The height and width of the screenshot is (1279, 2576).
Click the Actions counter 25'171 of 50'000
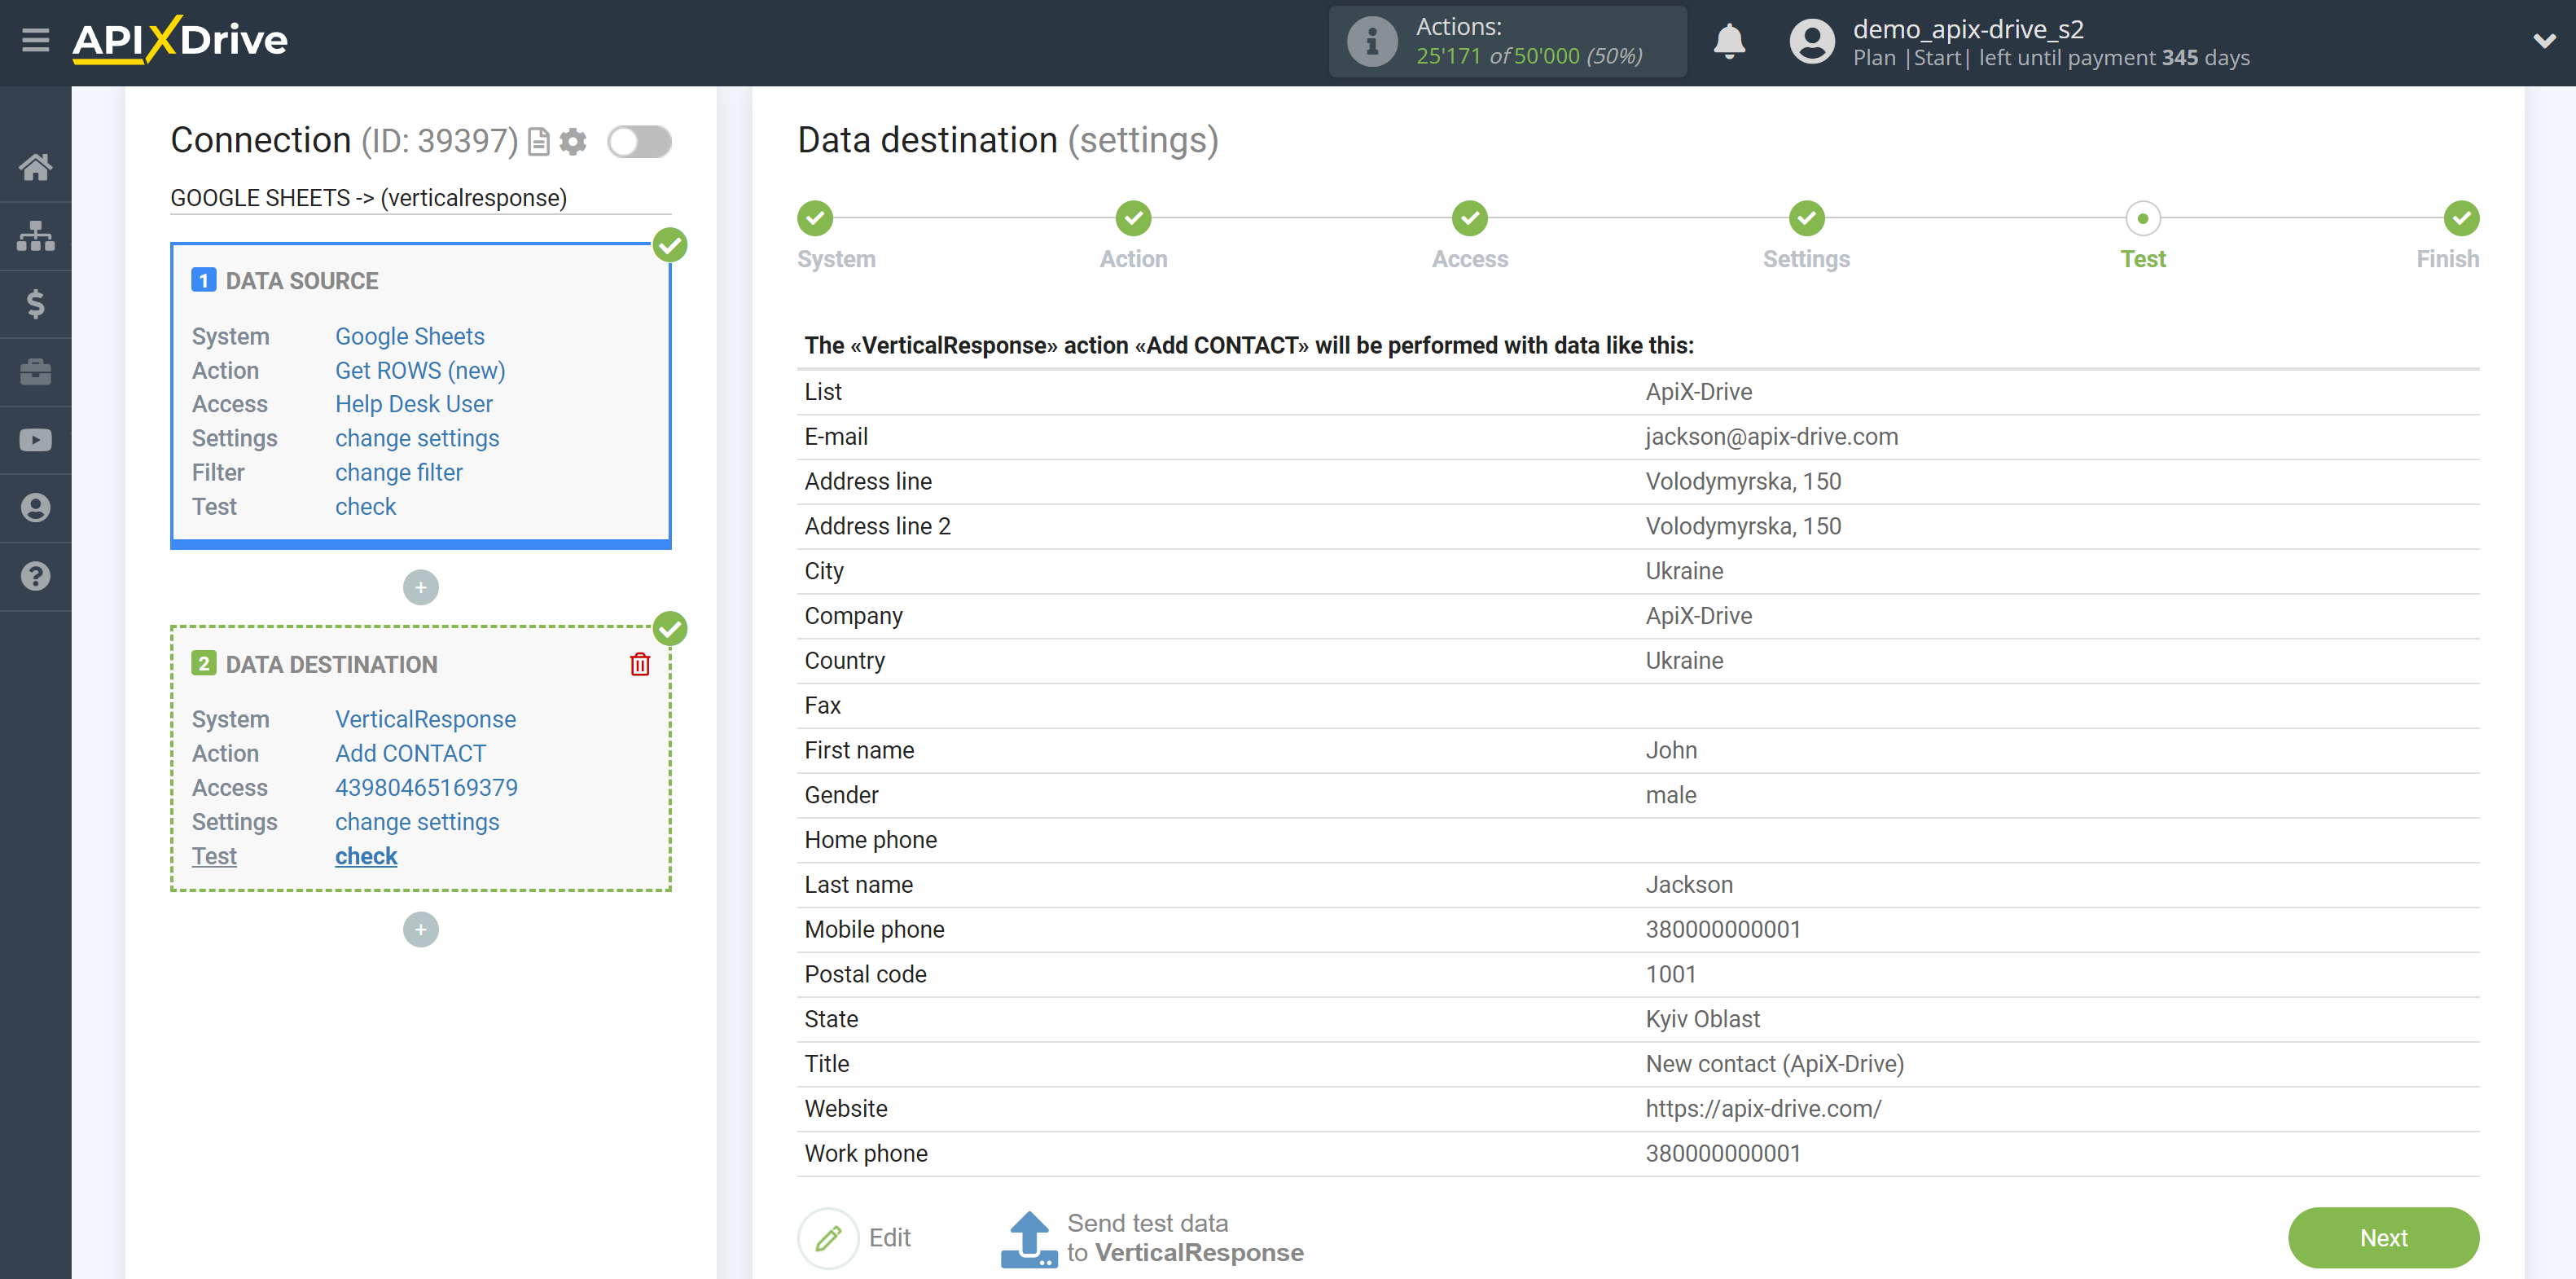[1529, 56]
